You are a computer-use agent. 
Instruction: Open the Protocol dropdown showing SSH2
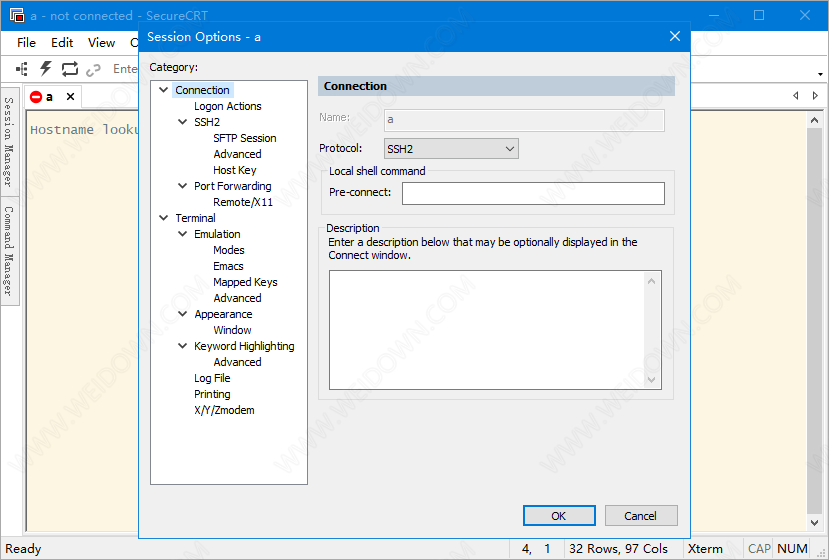pos(451,149)
